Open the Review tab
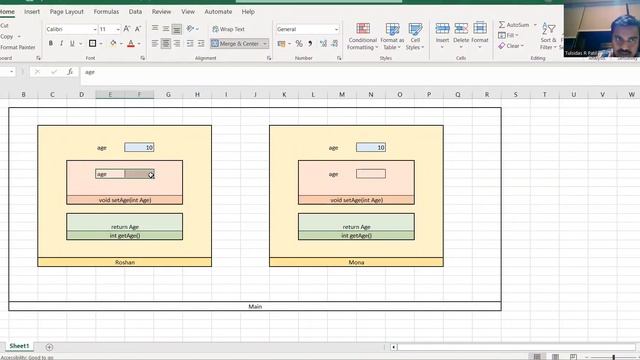Viewport: 640px width, 360px height. [161, 12]
